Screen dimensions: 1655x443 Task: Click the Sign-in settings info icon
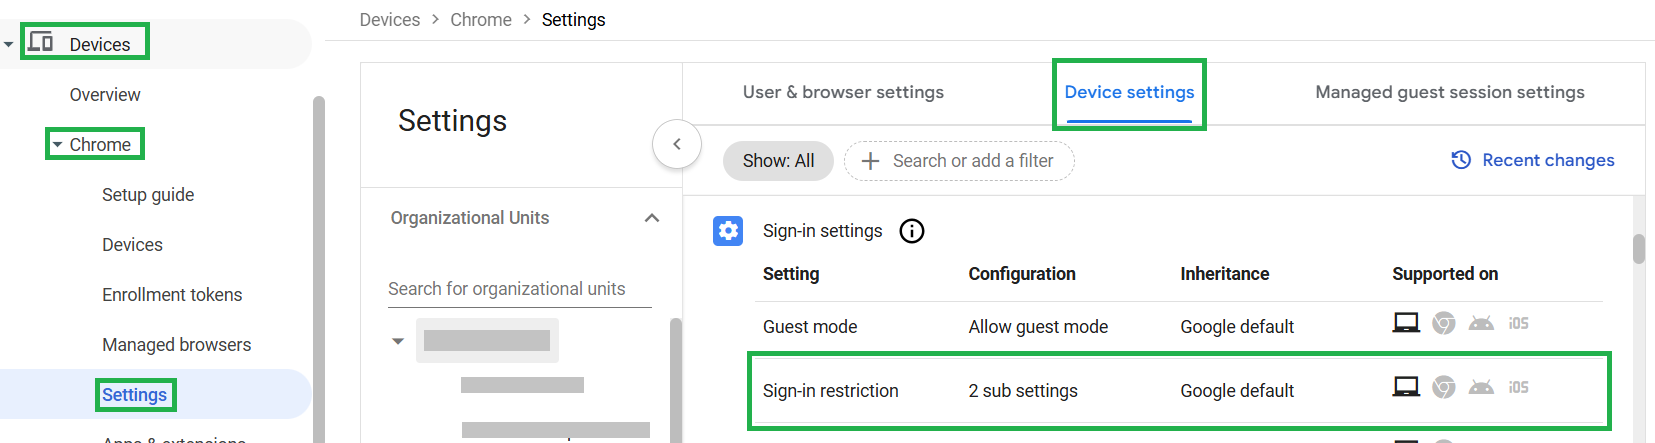coord(912,231)
